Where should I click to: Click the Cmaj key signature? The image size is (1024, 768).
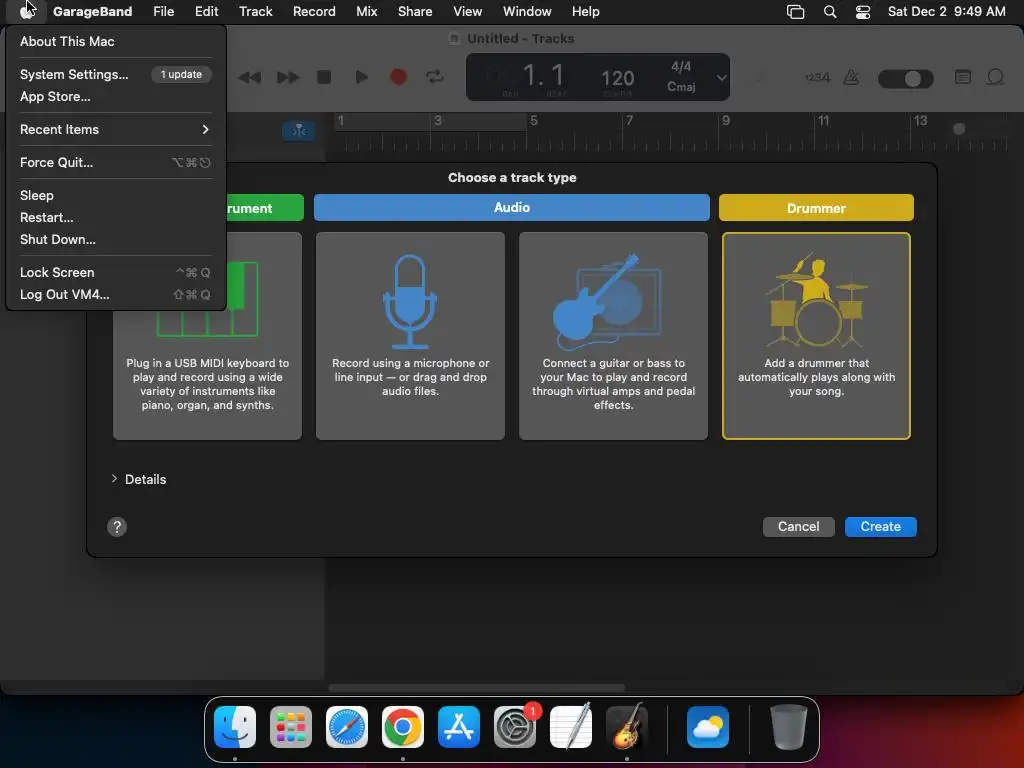[681, 87]
